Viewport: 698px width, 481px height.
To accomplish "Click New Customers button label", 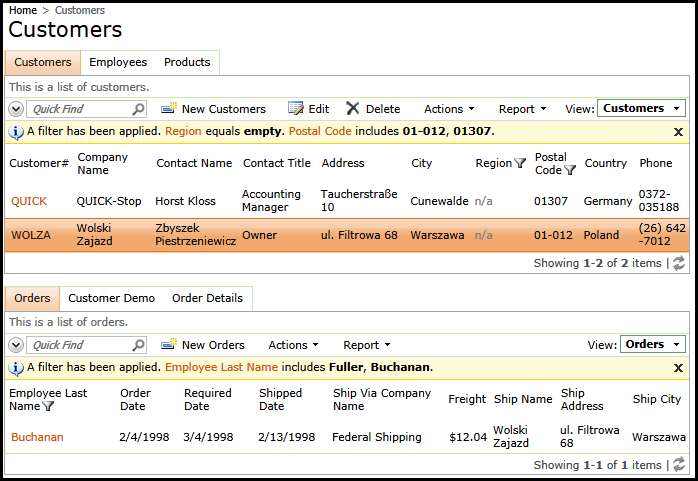I will click(224, 109).
